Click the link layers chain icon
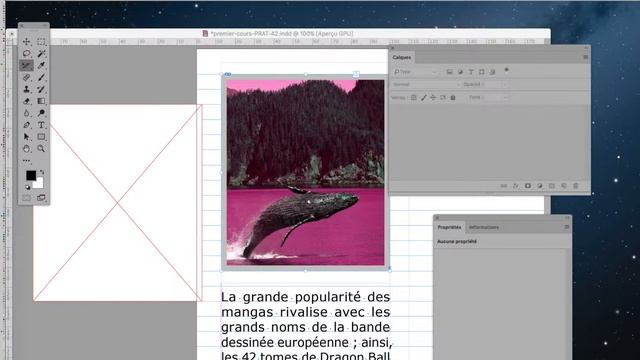The image size is (640, 360). [x=504, y=186]
